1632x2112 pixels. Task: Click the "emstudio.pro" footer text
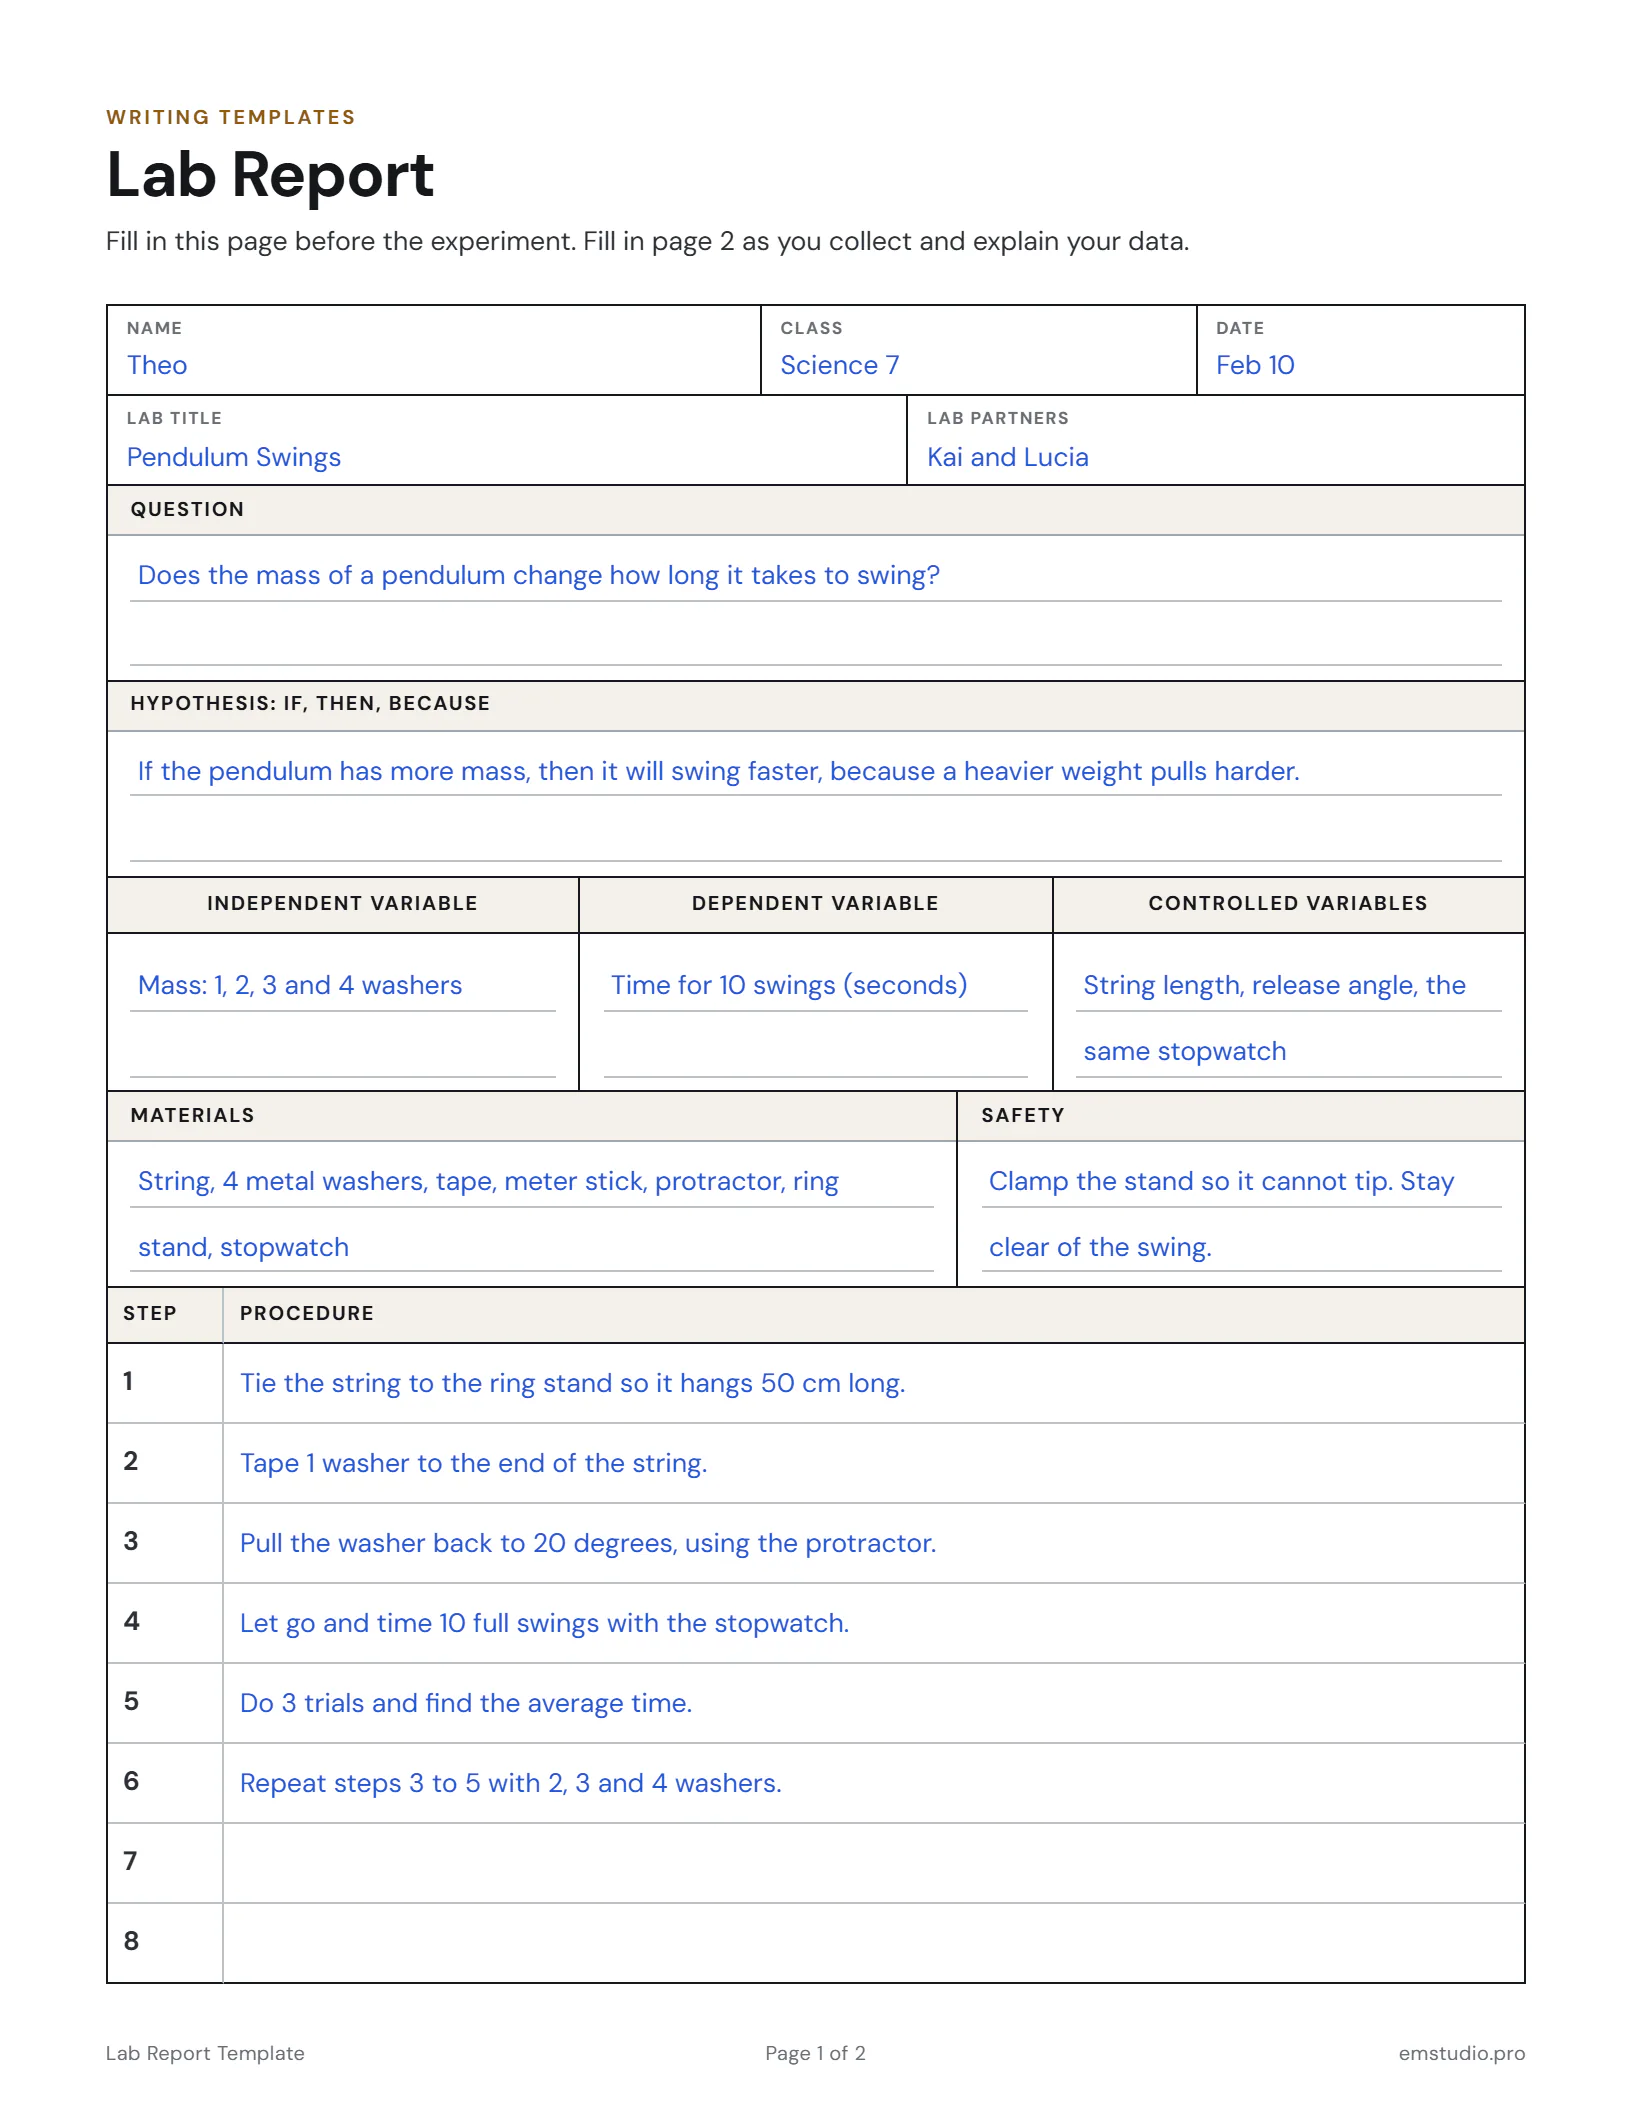point(1462,2053)
